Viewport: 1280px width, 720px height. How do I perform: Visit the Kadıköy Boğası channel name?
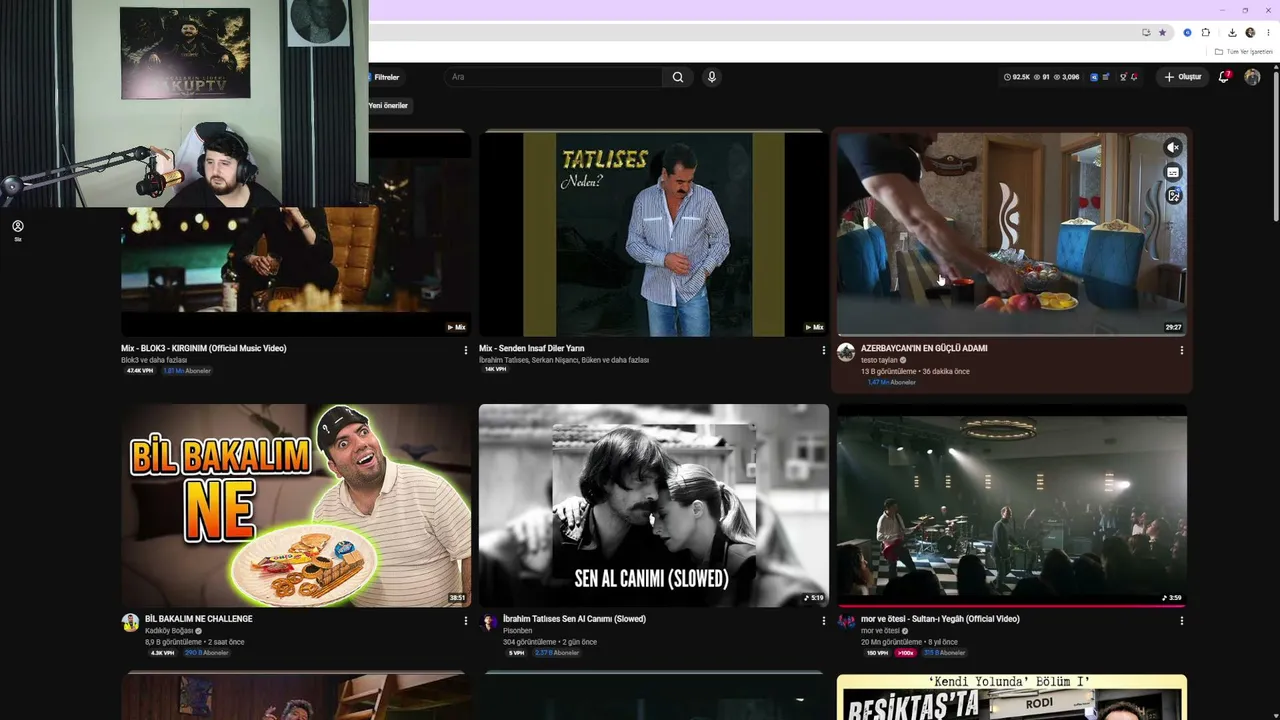point(169,631)
